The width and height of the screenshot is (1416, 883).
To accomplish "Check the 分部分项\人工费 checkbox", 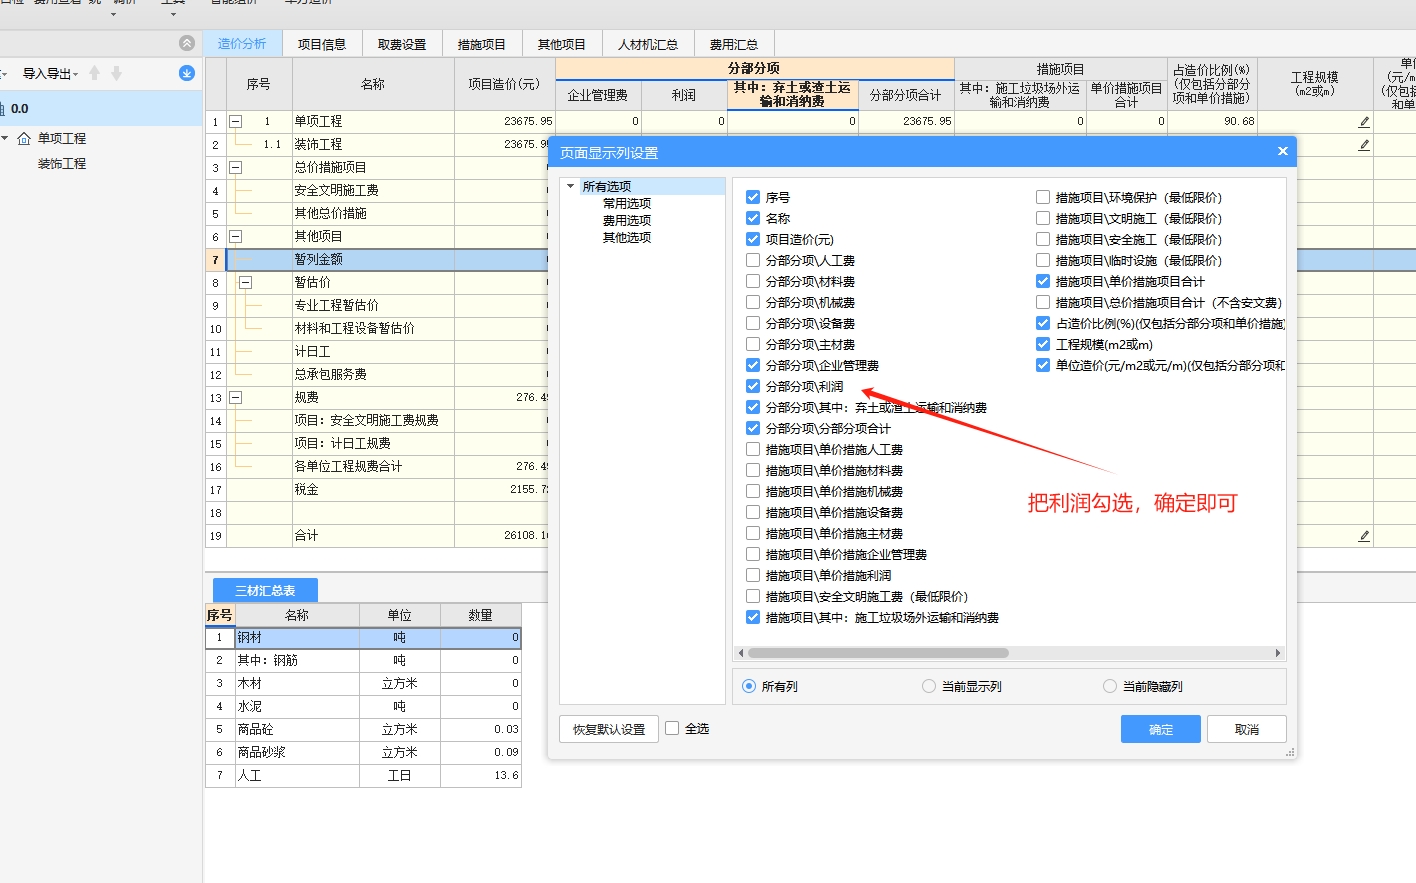I will (x=753, y=261).
